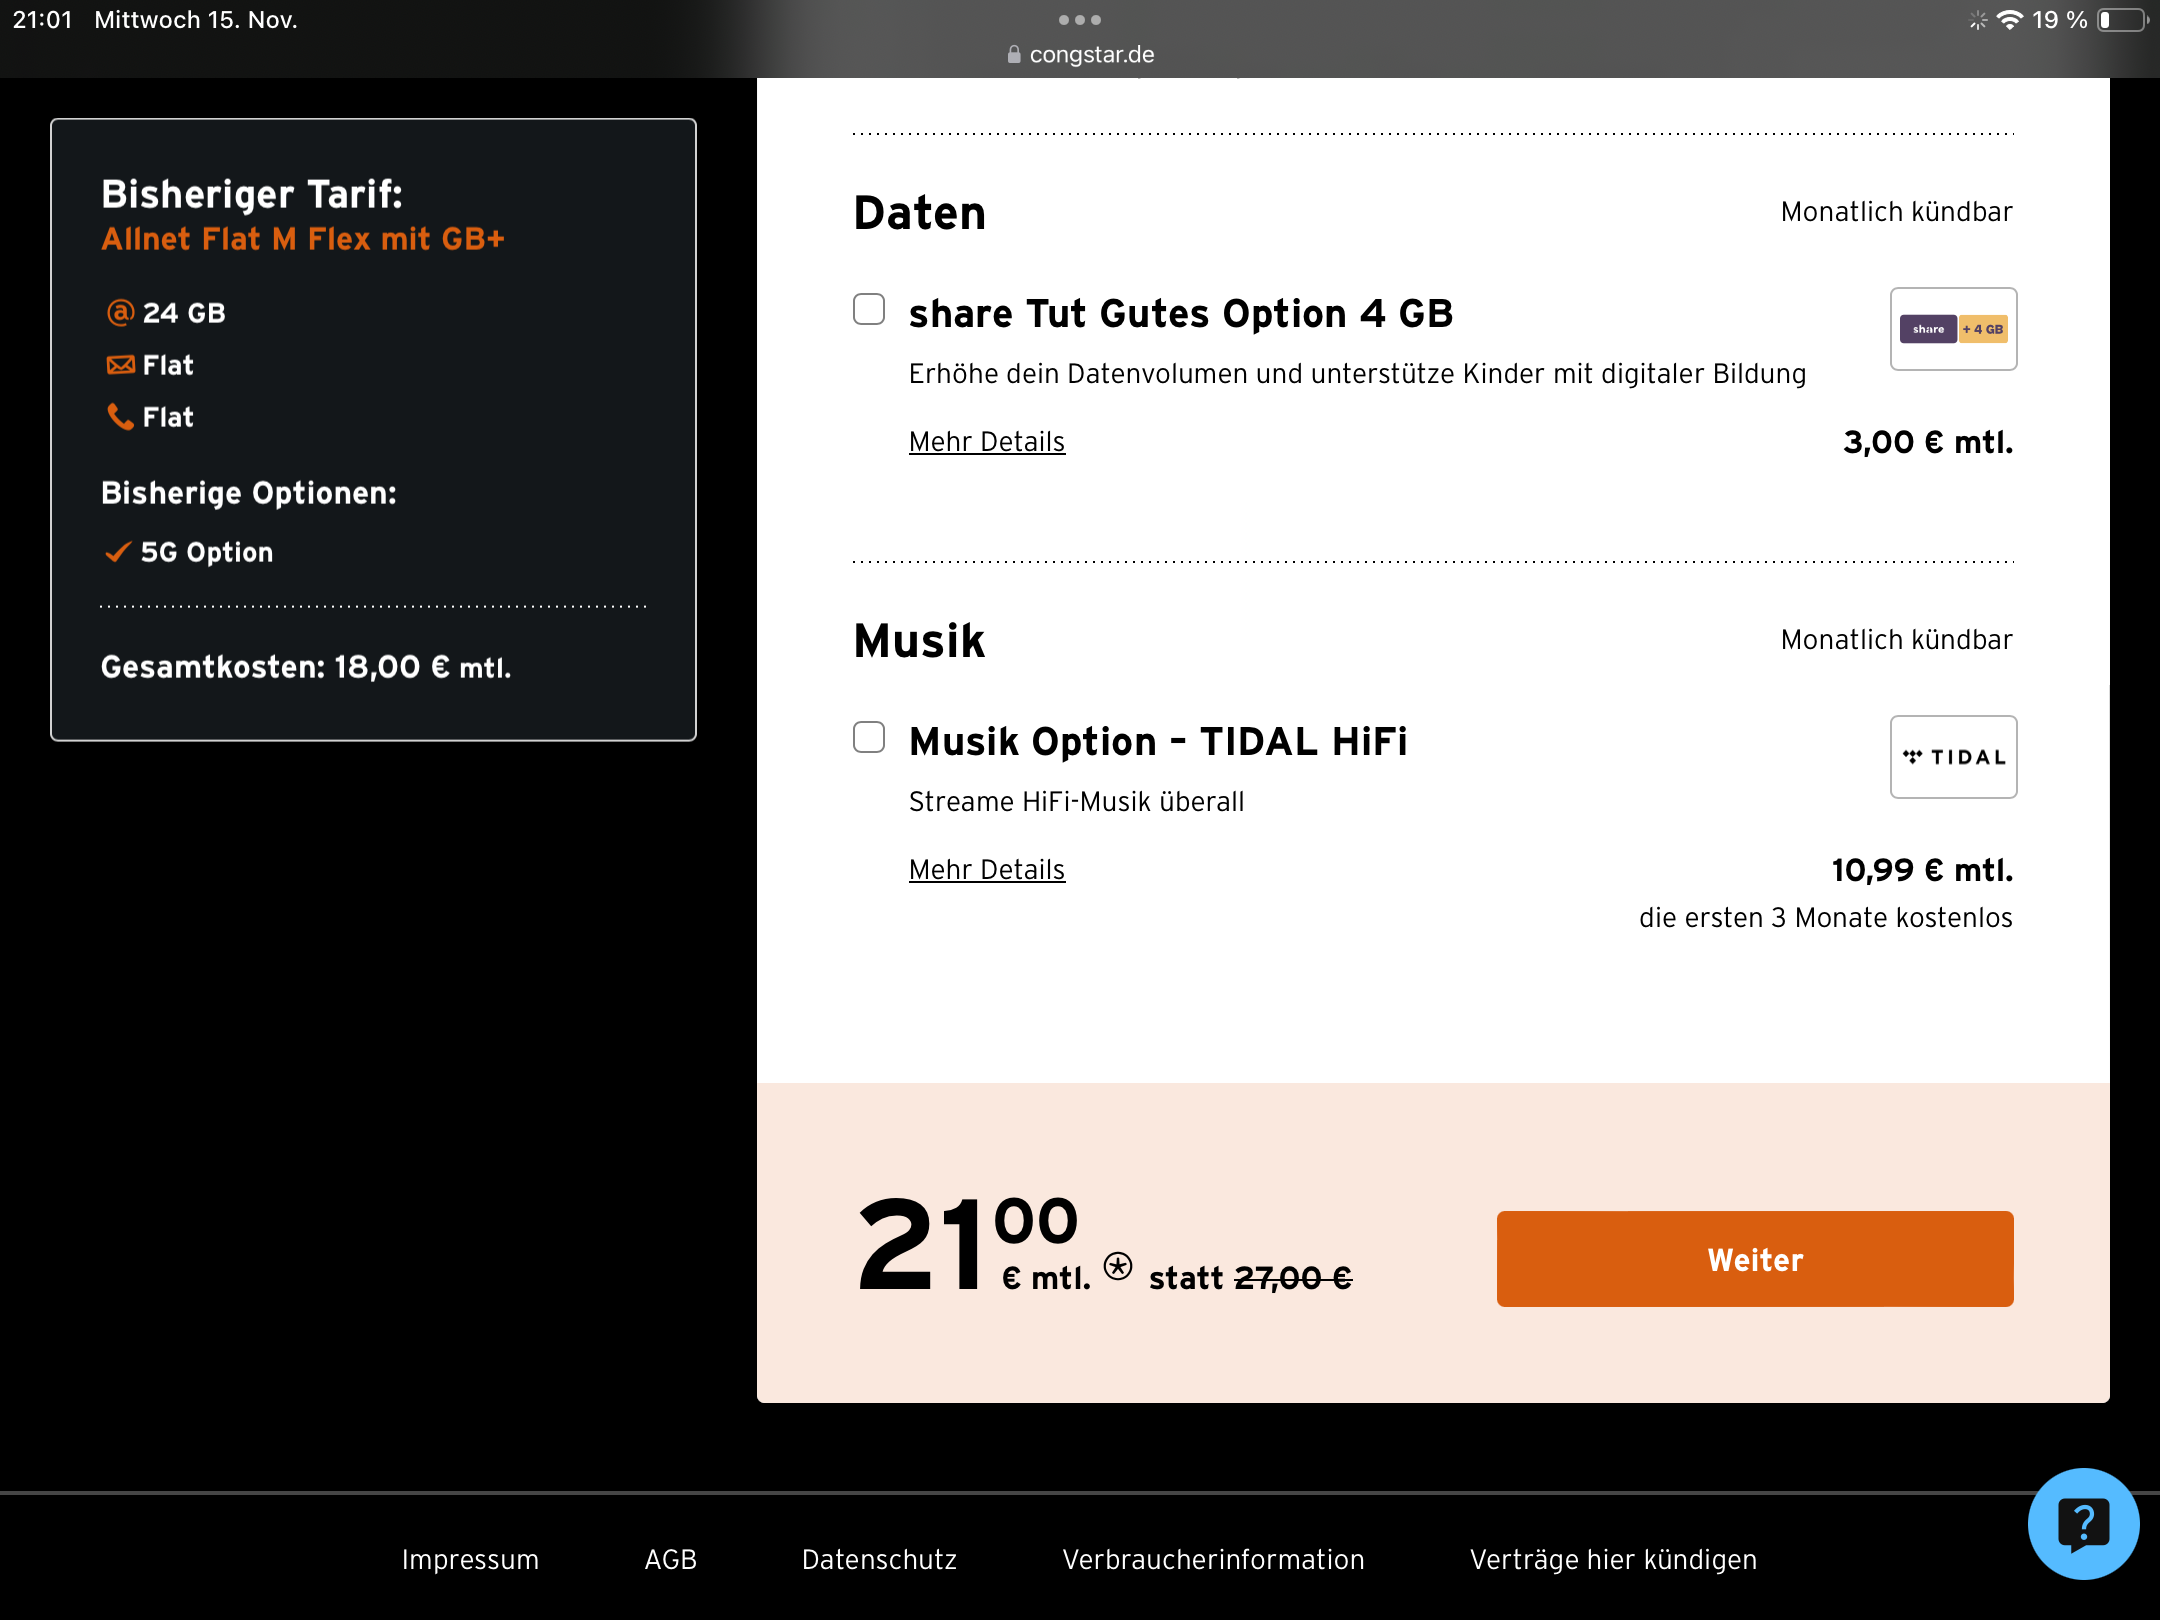Viewport: 2160px width, 1620px height.
Task: Open the AGB footer link
Action: (x=670, y=1560)
